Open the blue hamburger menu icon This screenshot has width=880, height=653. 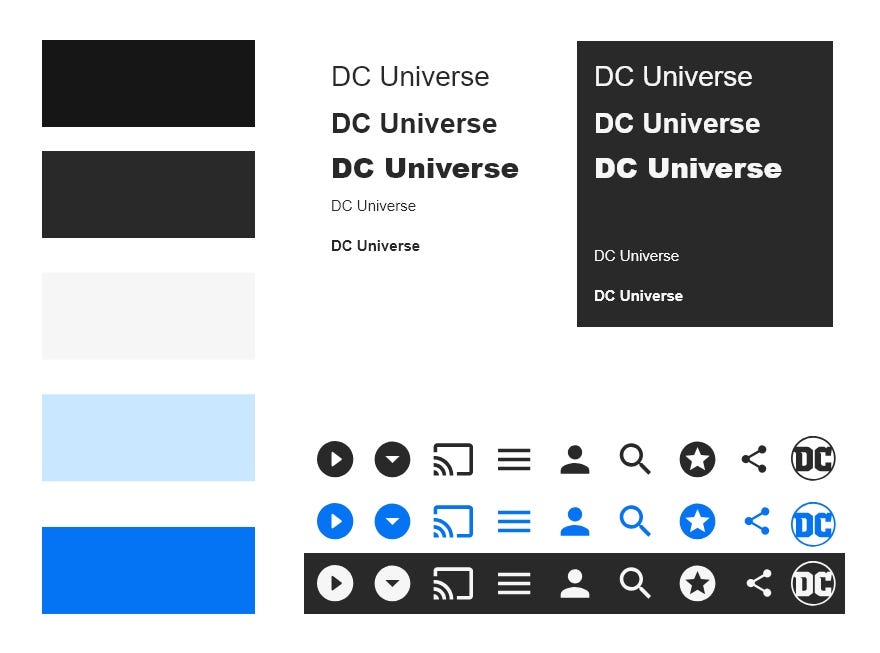(514, 522)
